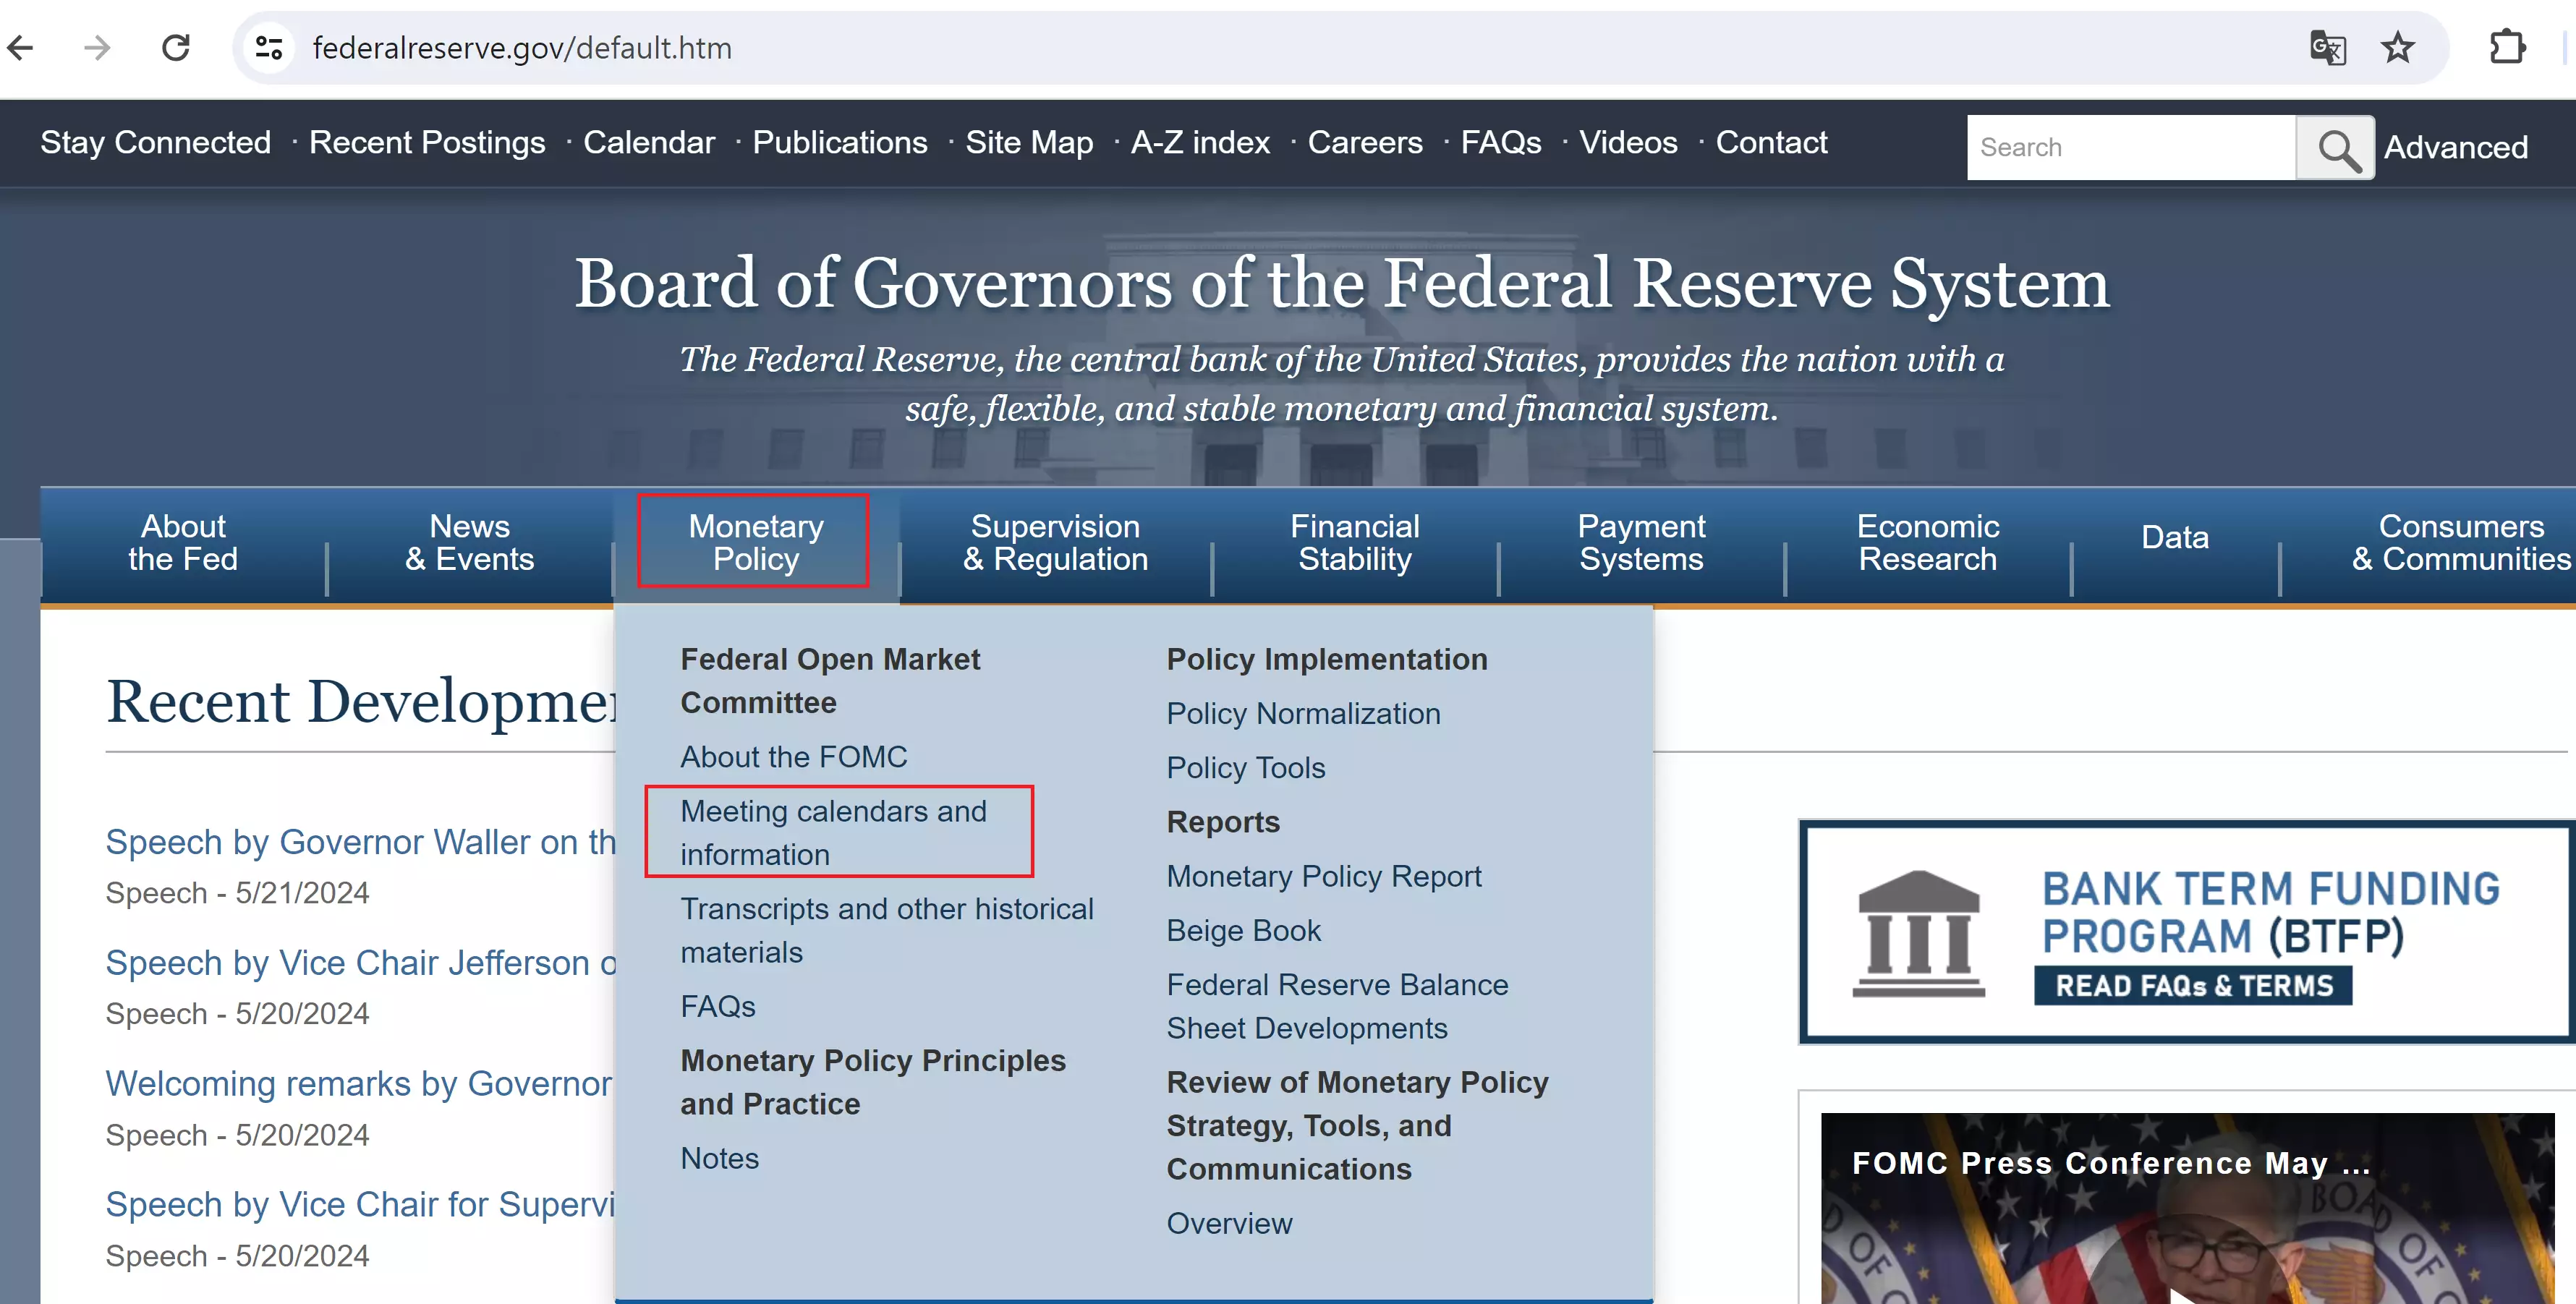2576x1304 pixels.
Task: Click Review of Monetary Policy Strategy heading
Action: click(x=1357, y=1125)
